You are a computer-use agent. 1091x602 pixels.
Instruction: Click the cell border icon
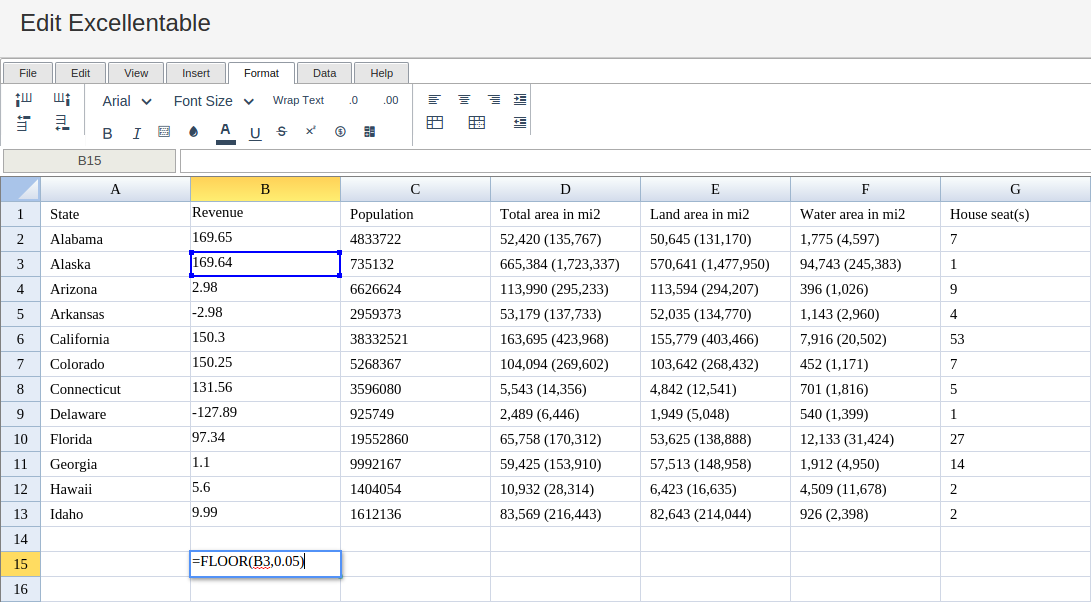pos(165,132)
